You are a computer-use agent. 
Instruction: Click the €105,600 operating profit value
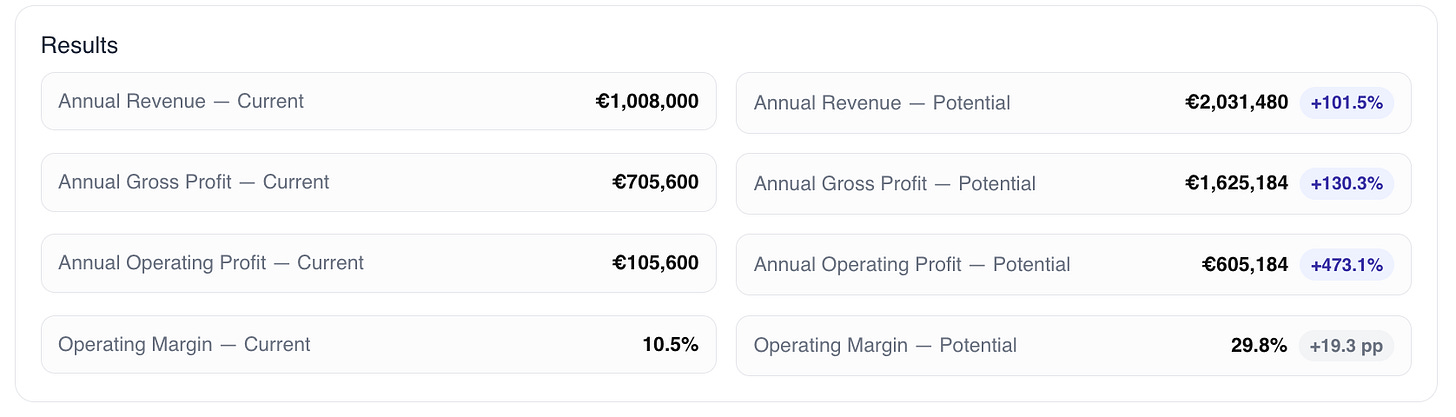tap(655, 263)
